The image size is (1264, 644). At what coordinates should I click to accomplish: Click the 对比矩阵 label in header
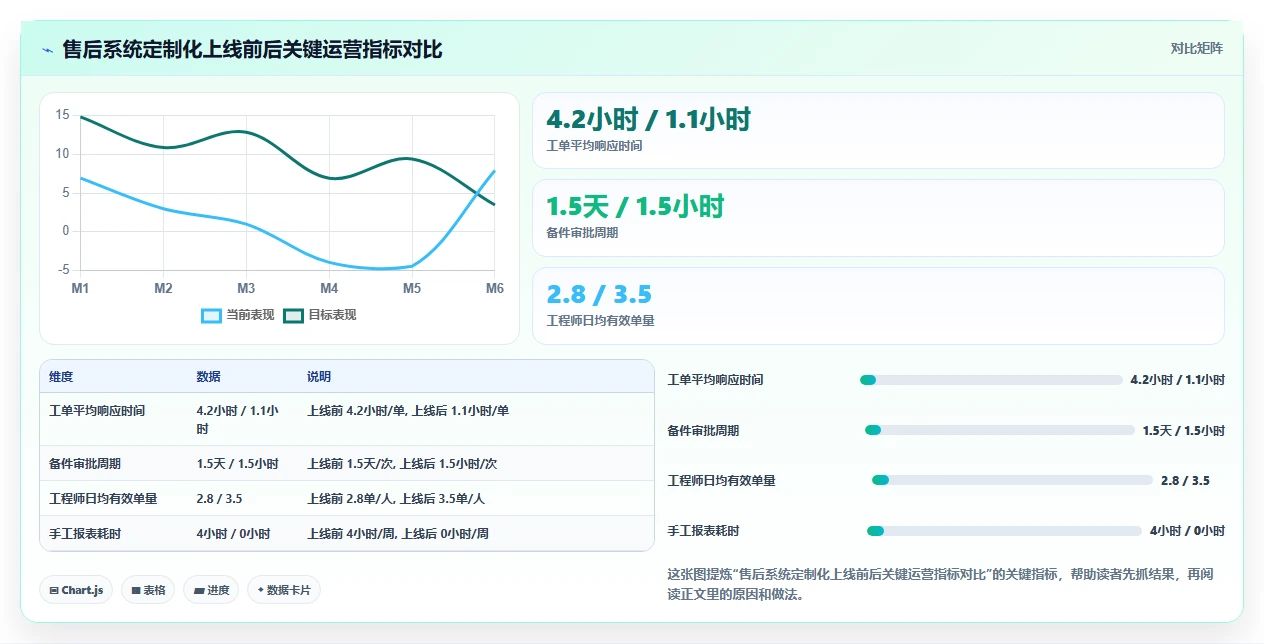(x=1197, y=48)
